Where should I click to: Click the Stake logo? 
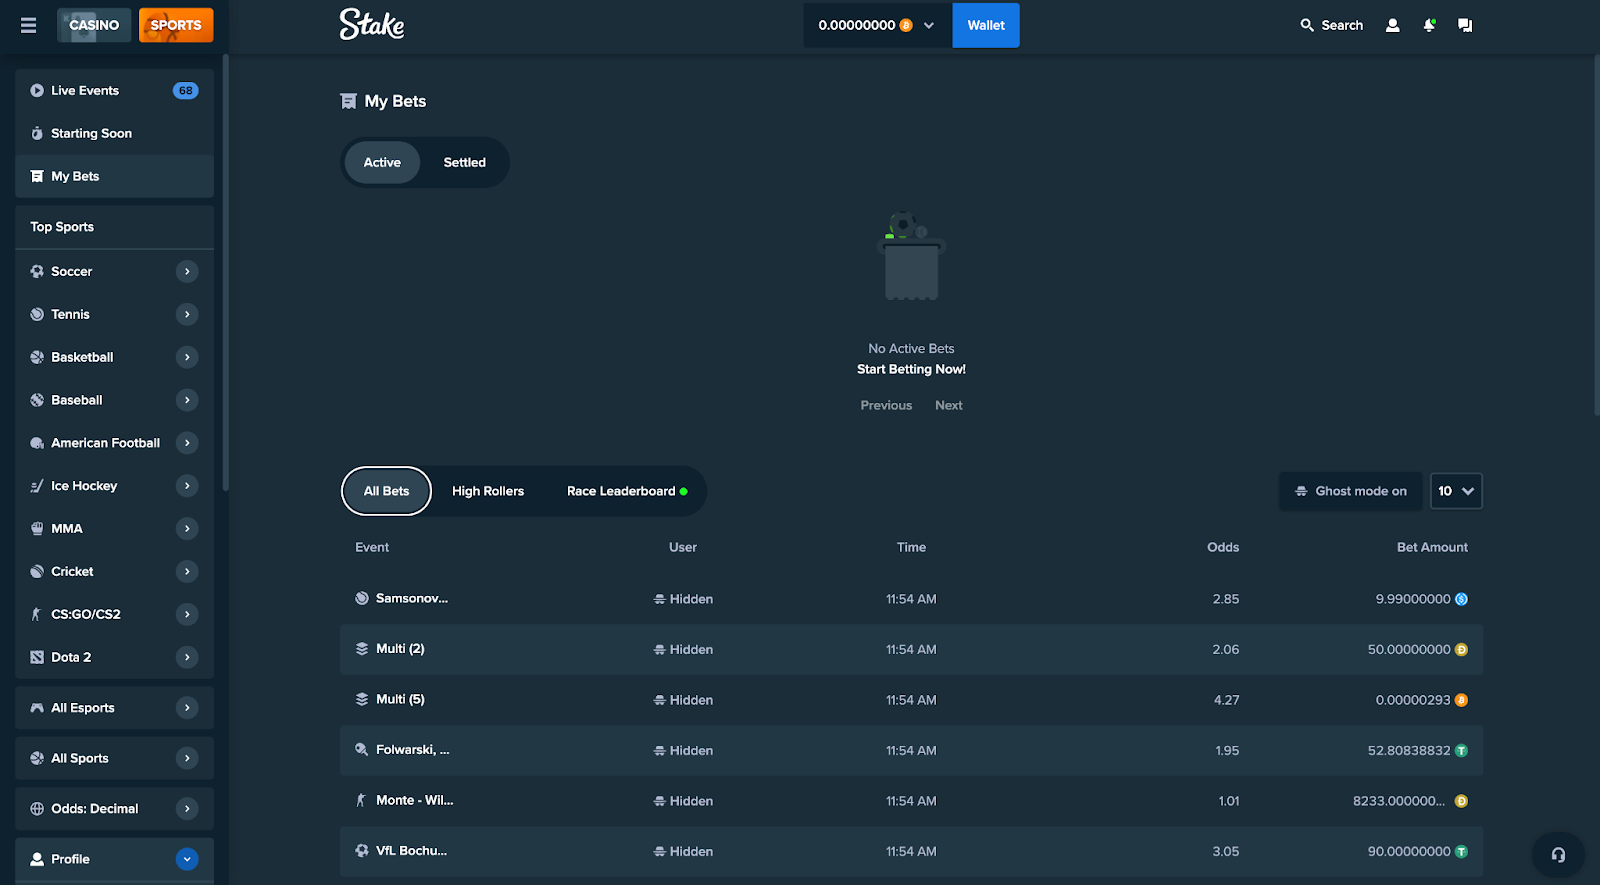[372, 24]
